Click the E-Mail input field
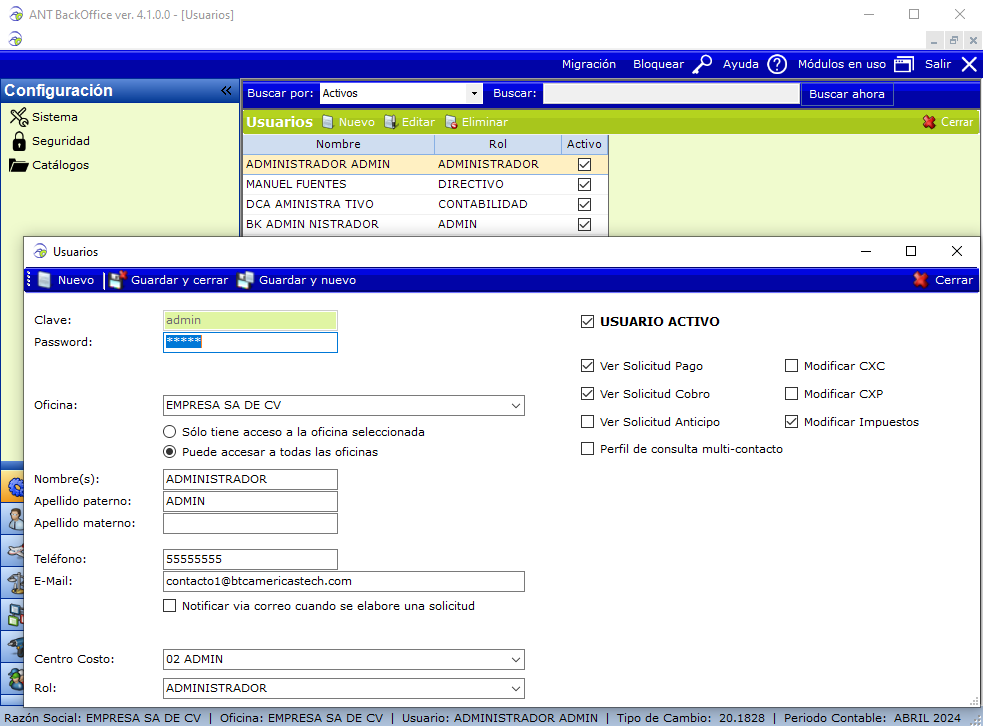This screenshot has height=726, width=983. (343, 581)
